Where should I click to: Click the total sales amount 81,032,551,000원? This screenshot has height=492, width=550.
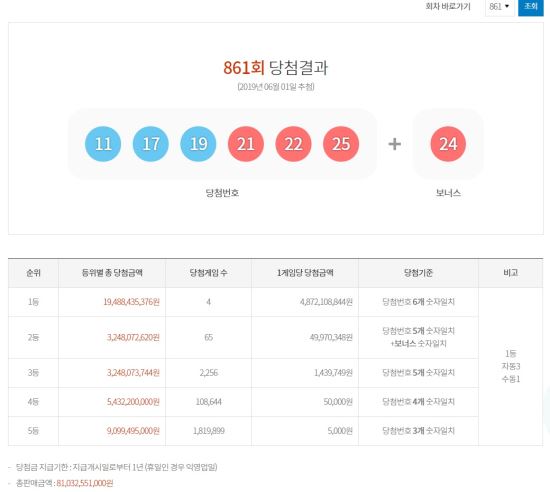[x=85, y=483]
